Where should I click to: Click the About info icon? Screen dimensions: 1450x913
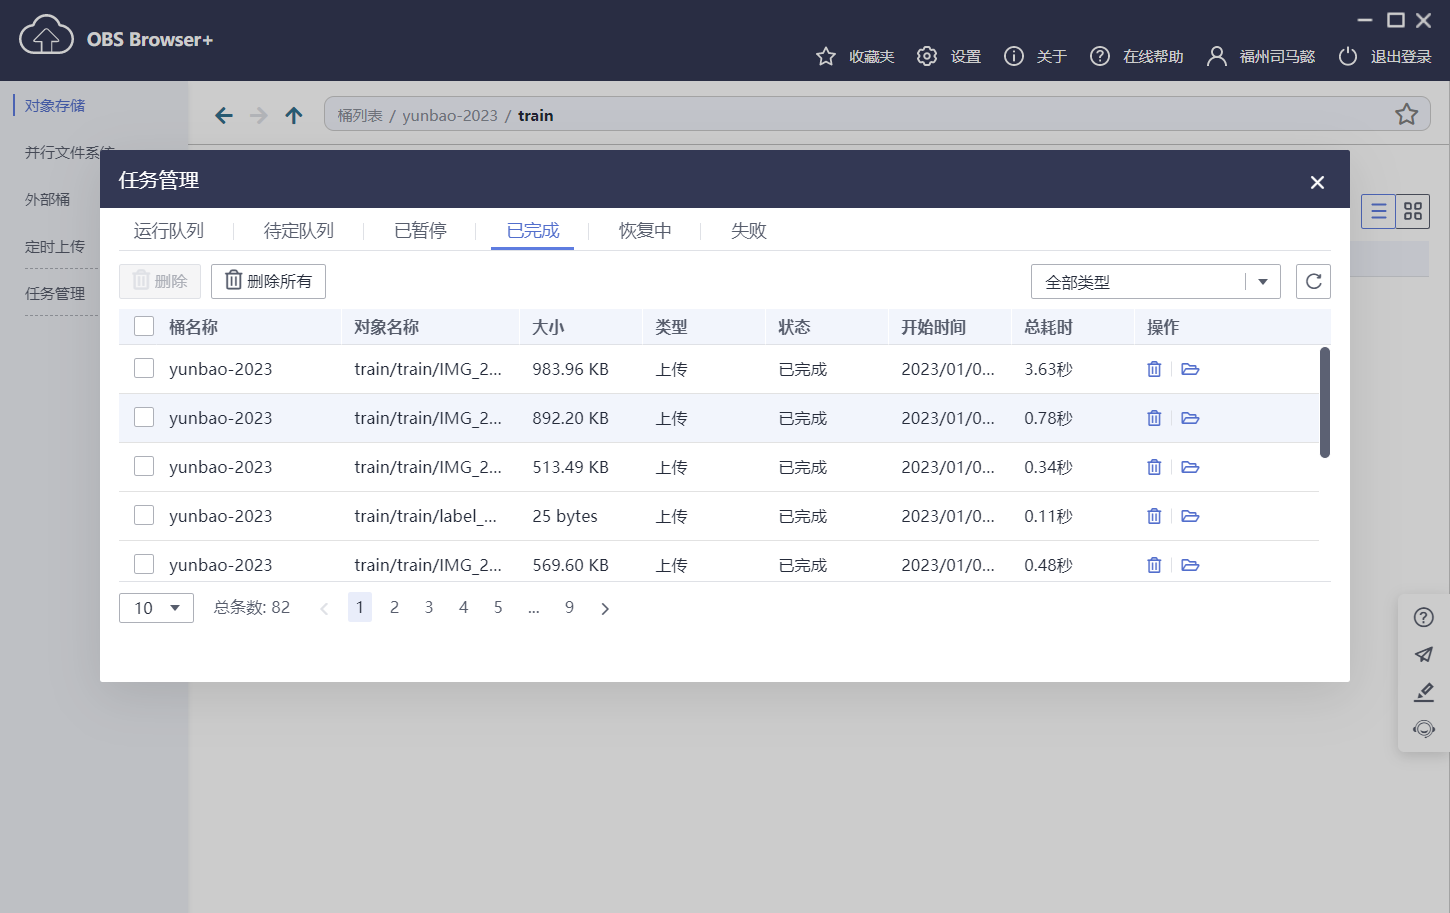click(1014, 56)
